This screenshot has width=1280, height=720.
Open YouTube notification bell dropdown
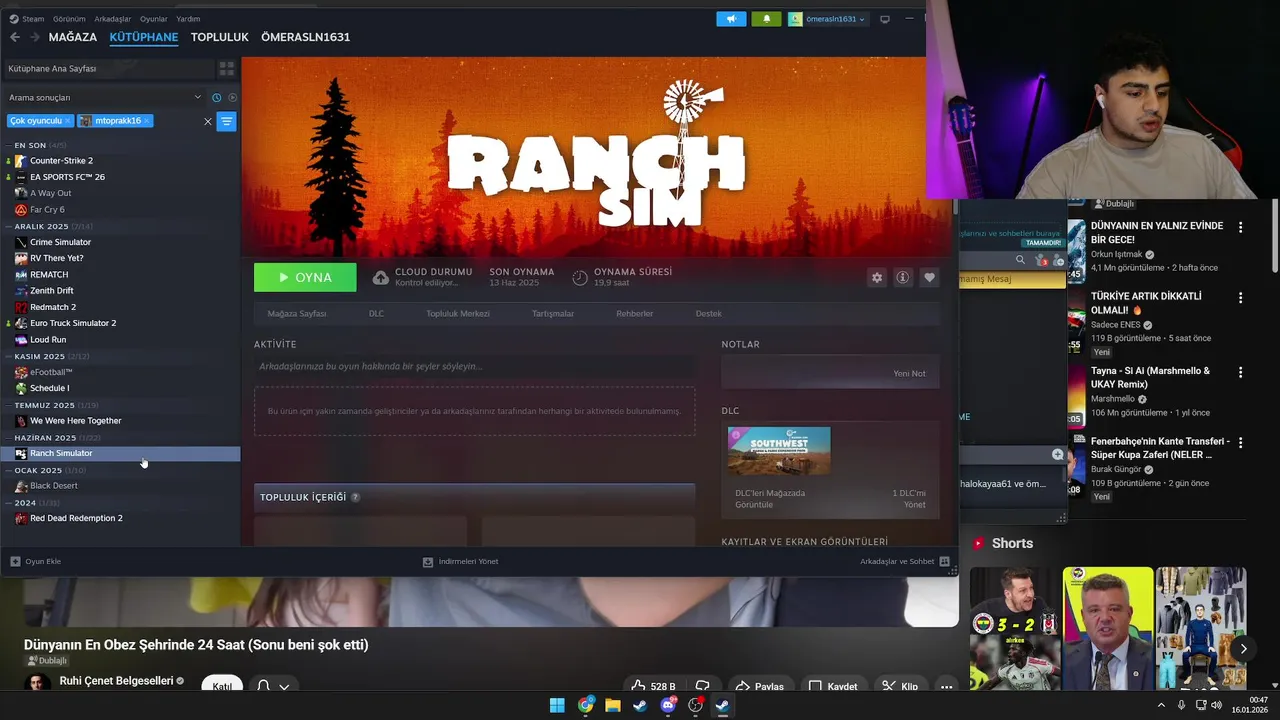(273, 686)
